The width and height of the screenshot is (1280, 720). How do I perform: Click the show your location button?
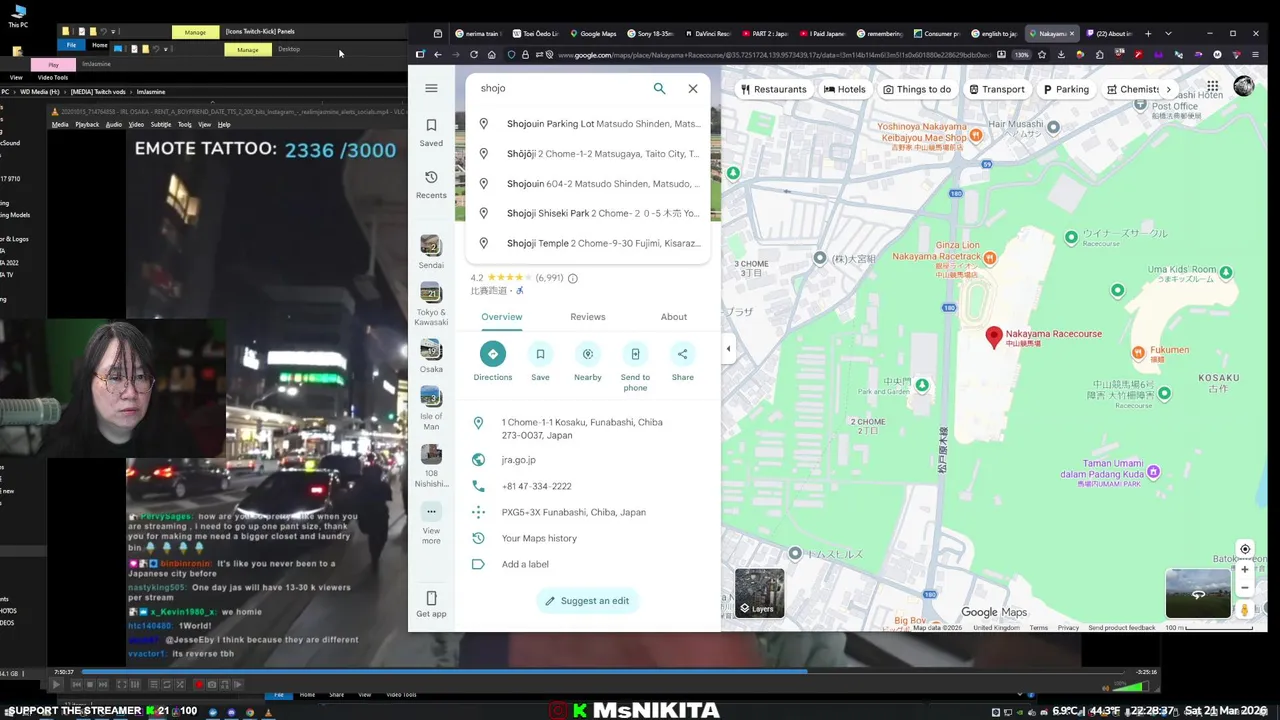1245,549
